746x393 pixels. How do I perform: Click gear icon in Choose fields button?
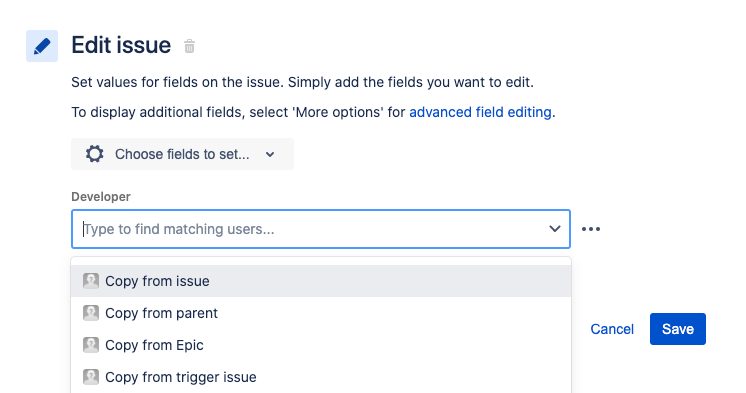pyautogui.click(x=95, y=154)
